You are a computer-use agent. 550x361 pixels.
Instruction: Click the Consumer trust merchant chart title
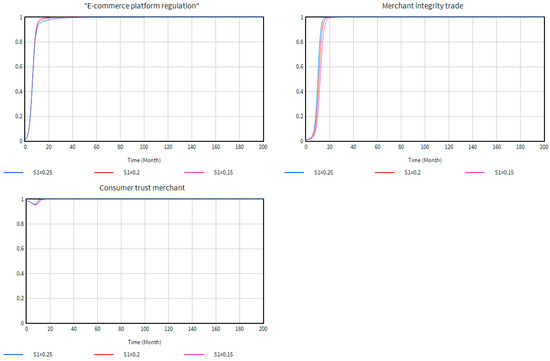(x=142, y=188)
